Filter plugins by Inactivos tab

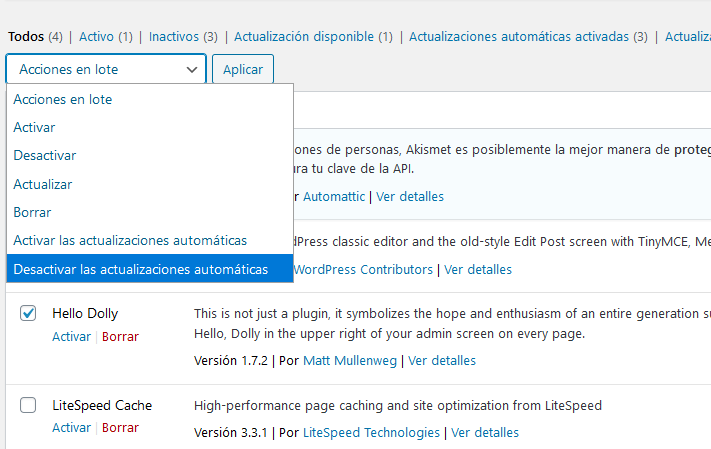coord(176,37)
